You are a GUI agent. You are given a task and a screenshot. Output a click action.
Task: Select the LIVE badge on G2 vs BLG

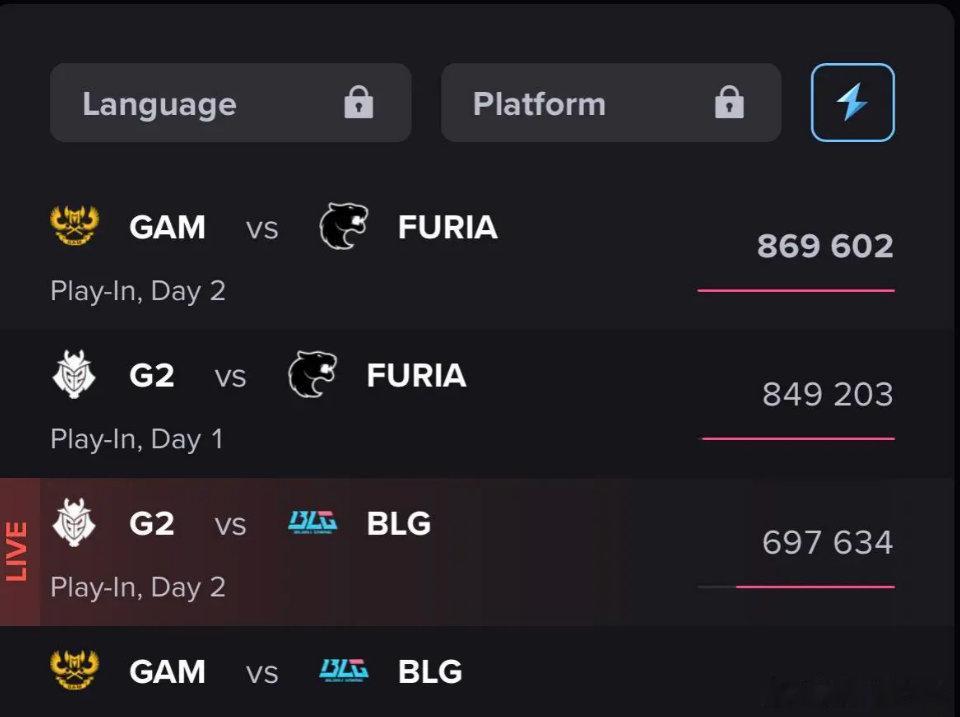18,552
